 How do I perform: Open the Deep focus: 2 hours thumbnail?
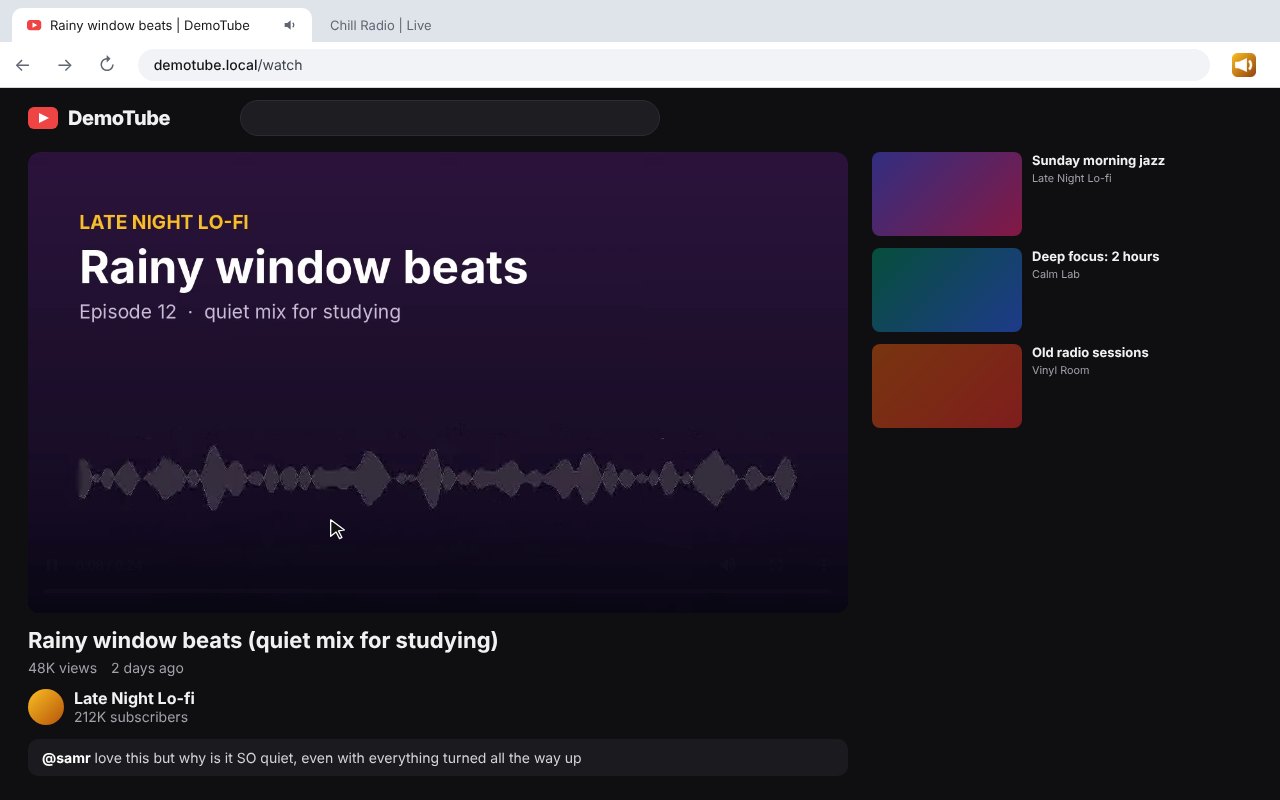947,290
